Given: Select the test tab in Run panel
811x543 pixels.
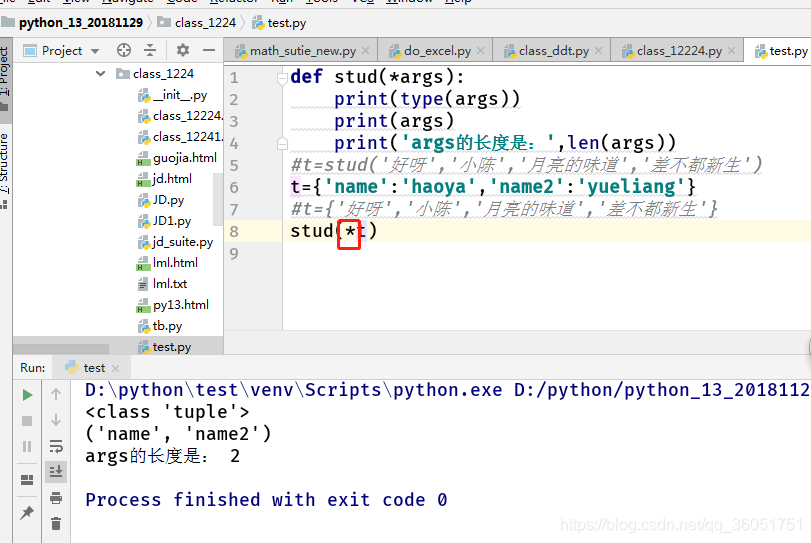Looking at the screenshot, I should [x=93, y=368].
